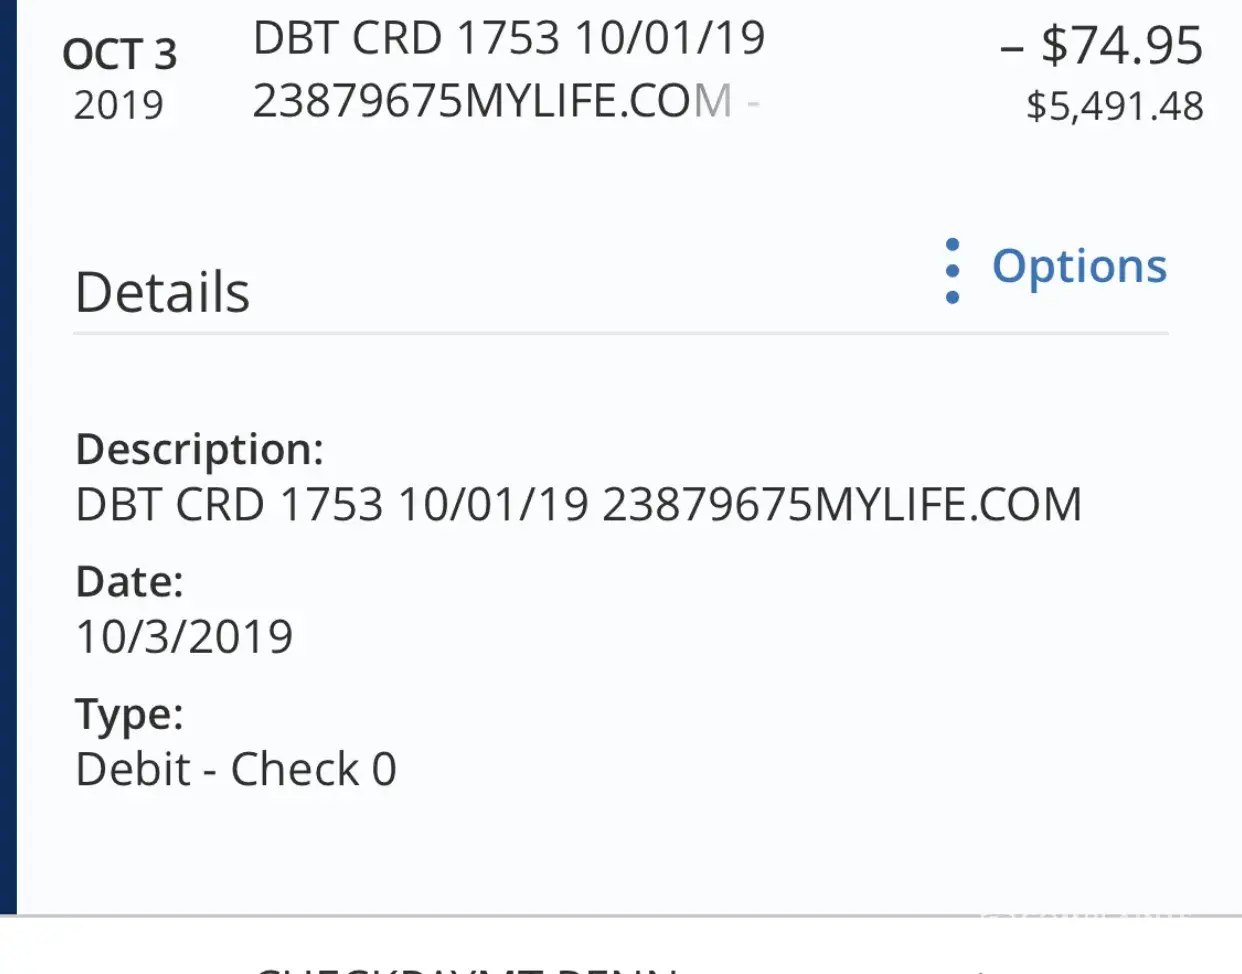1242x974 pixels.
Task: Select the 10/3/2019 date value
Action: [184, 637]
